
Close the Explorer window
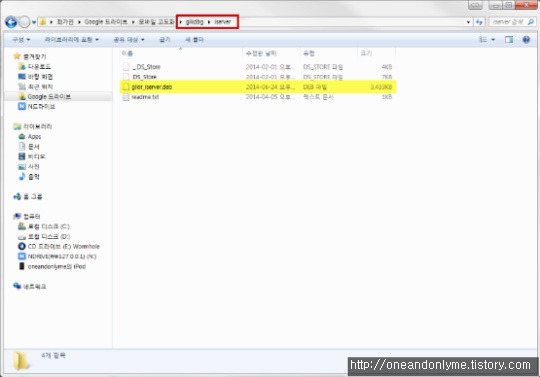[527, 5]
